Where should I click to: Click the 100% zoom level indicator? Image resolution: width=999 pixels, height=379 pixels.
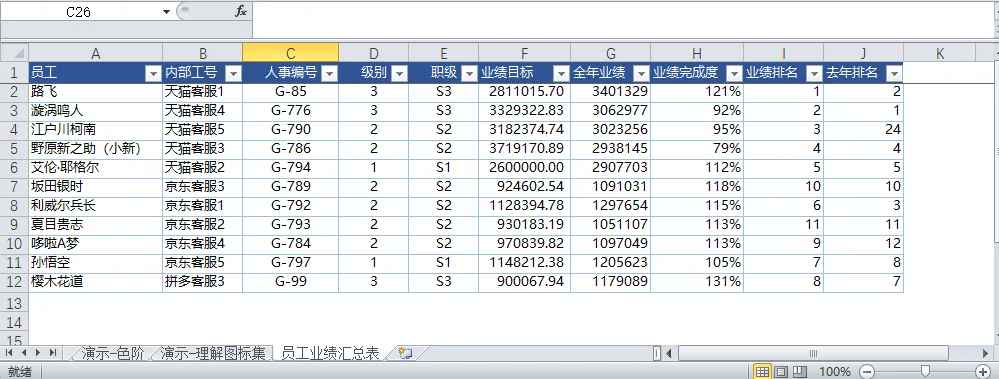coord(835,371)
